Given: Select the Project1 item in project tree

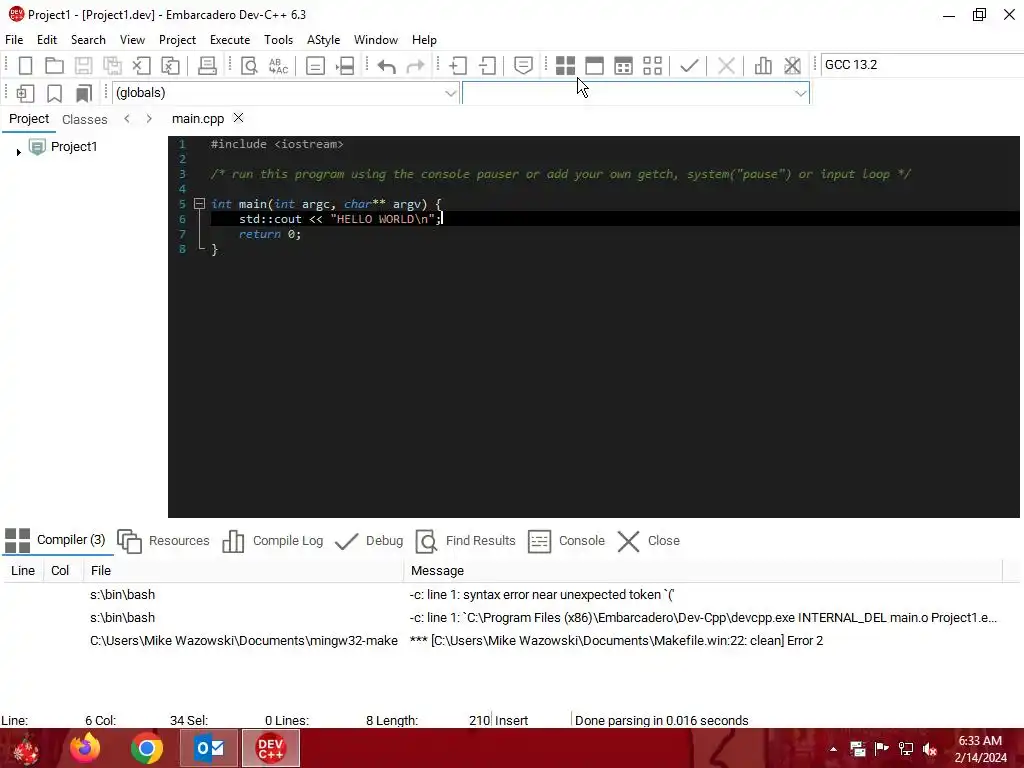Looking at the screenshot, I should point(74,147).
